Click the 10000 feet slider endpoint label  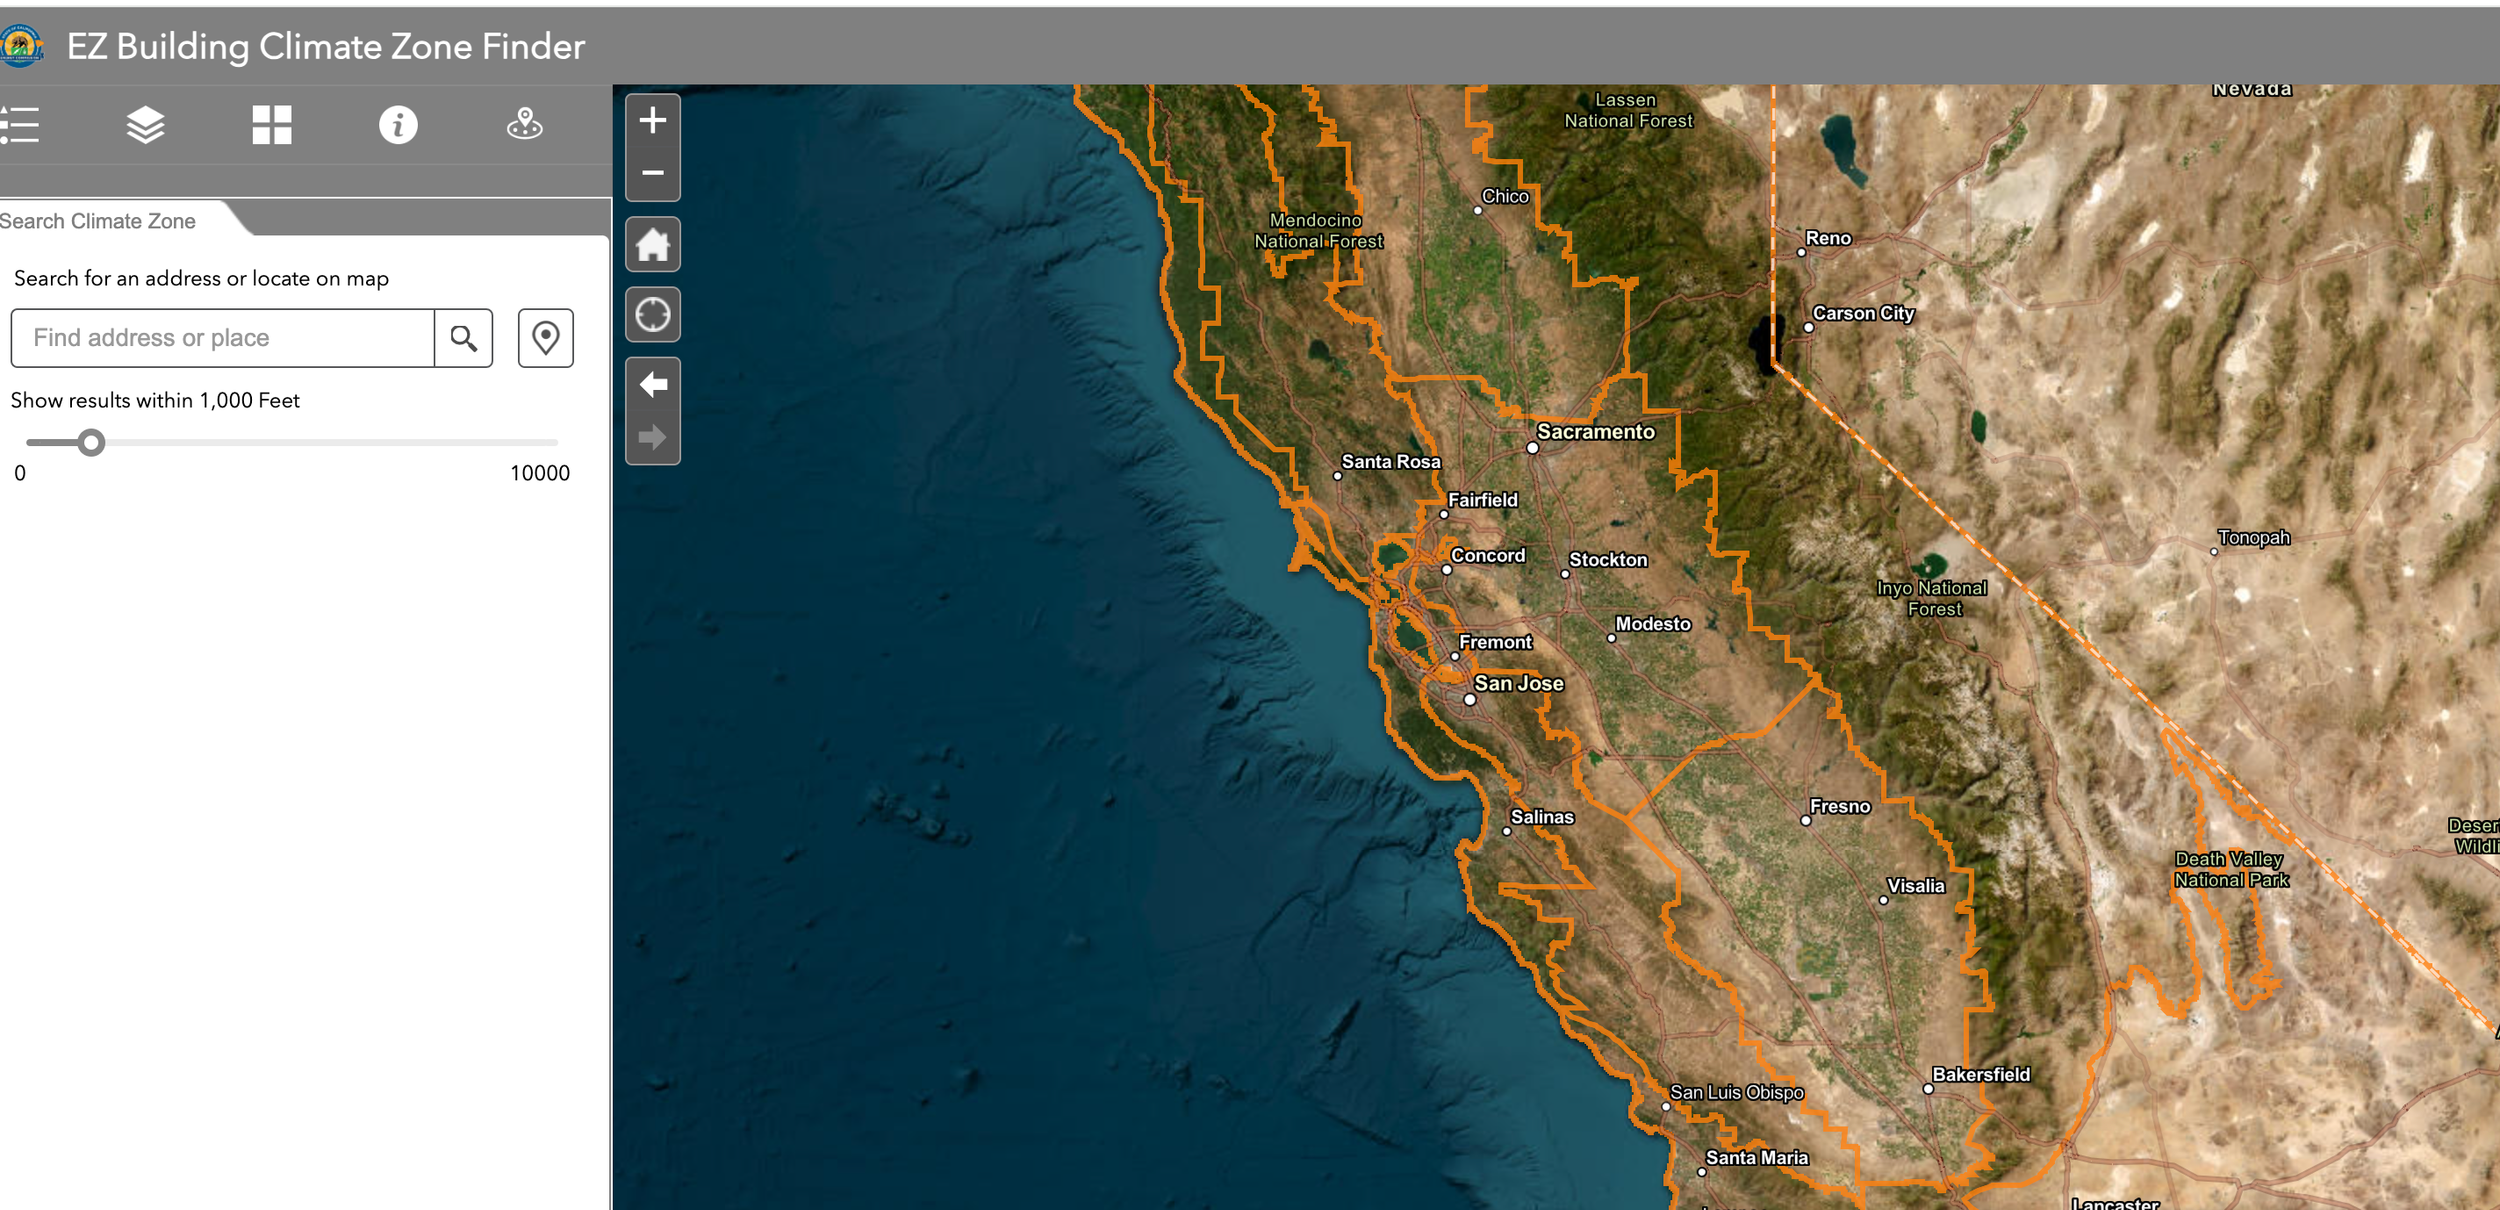click(x=541, y=473)
